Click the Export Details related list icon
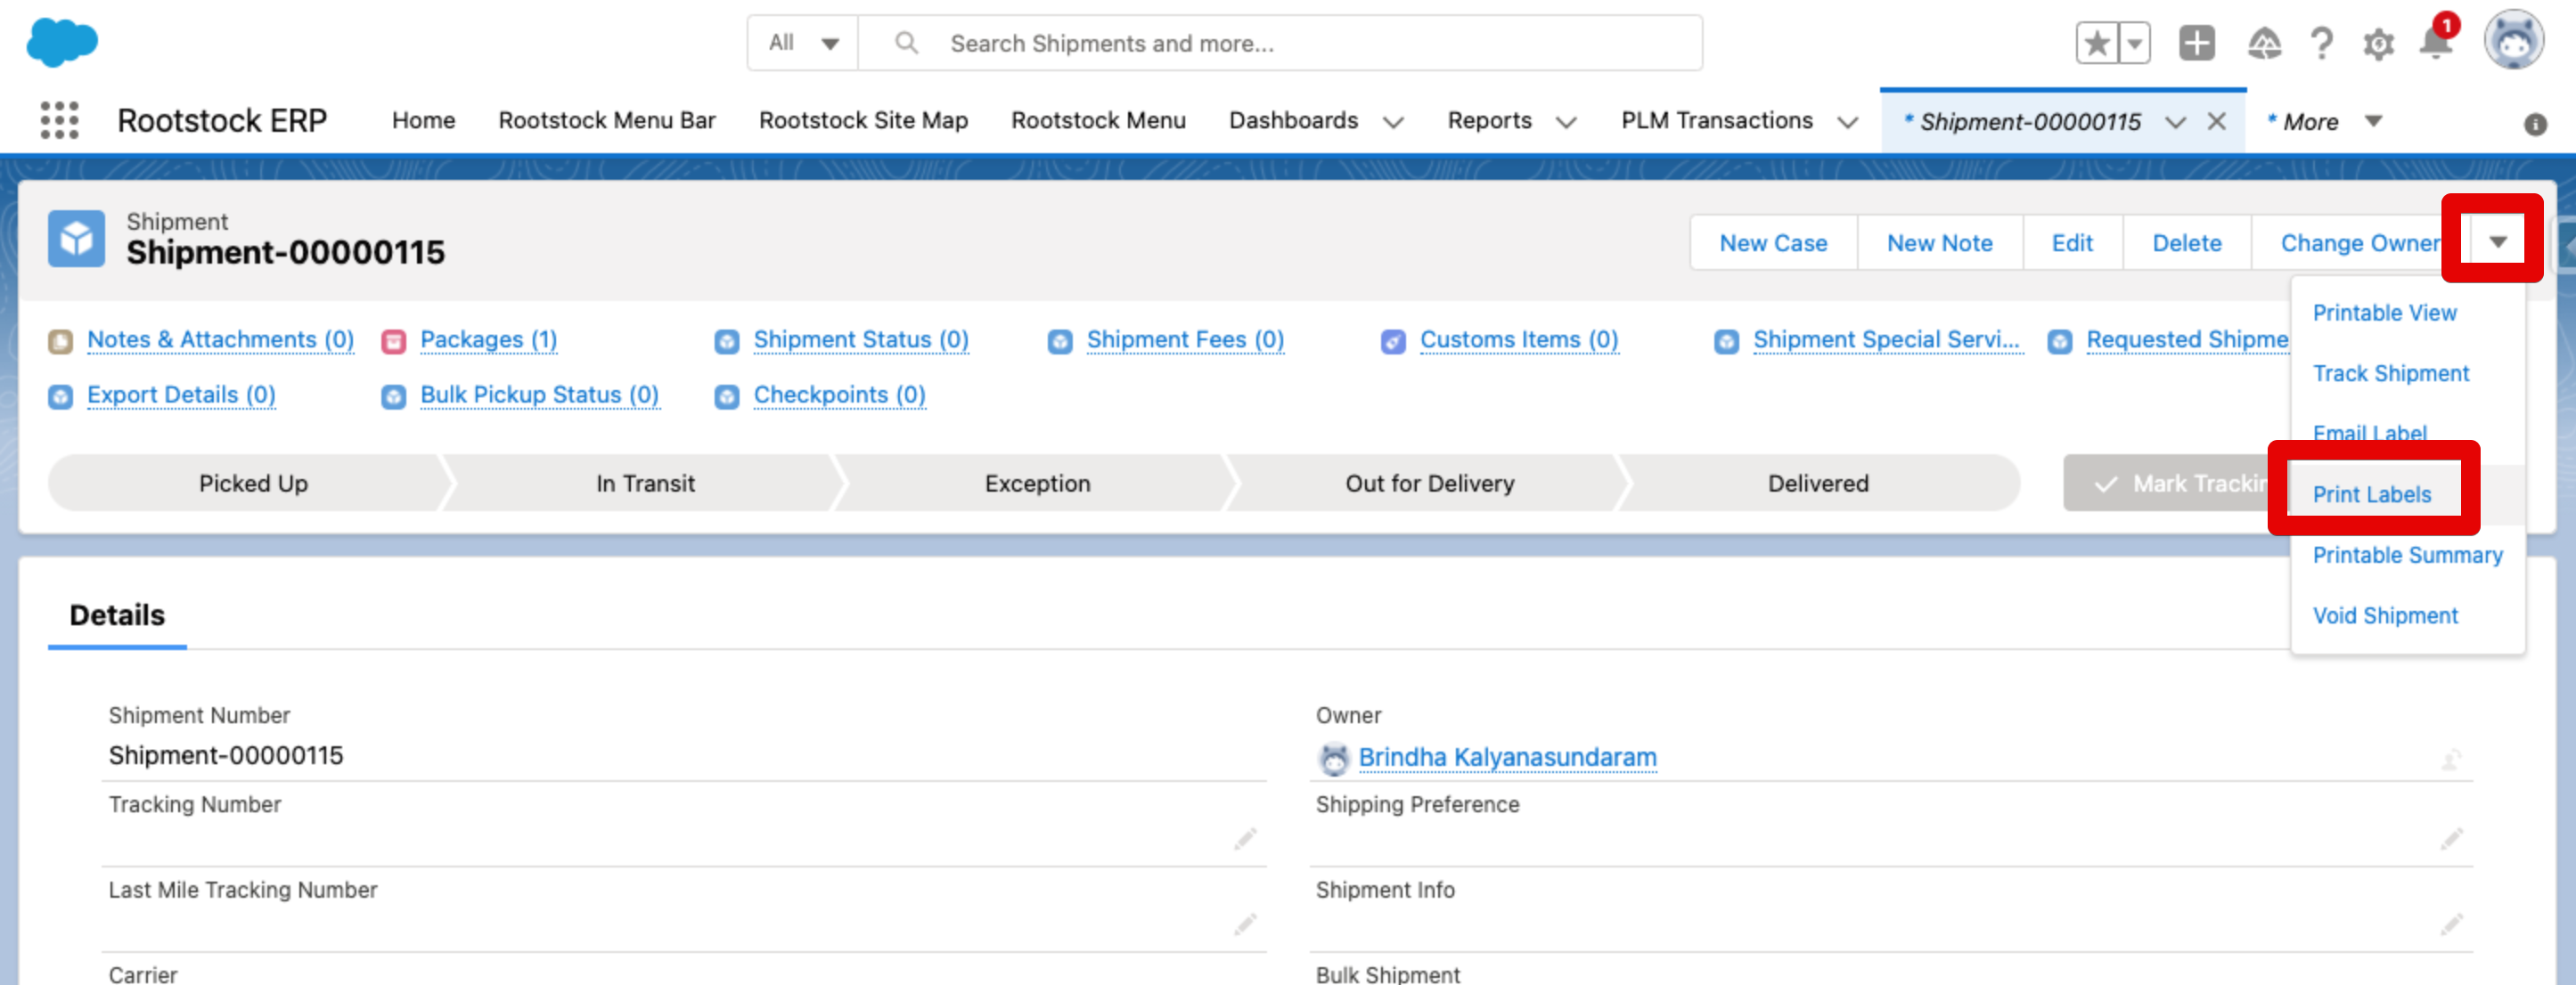This screenshot has height=985, width=2576. click(x=60, y=397)
